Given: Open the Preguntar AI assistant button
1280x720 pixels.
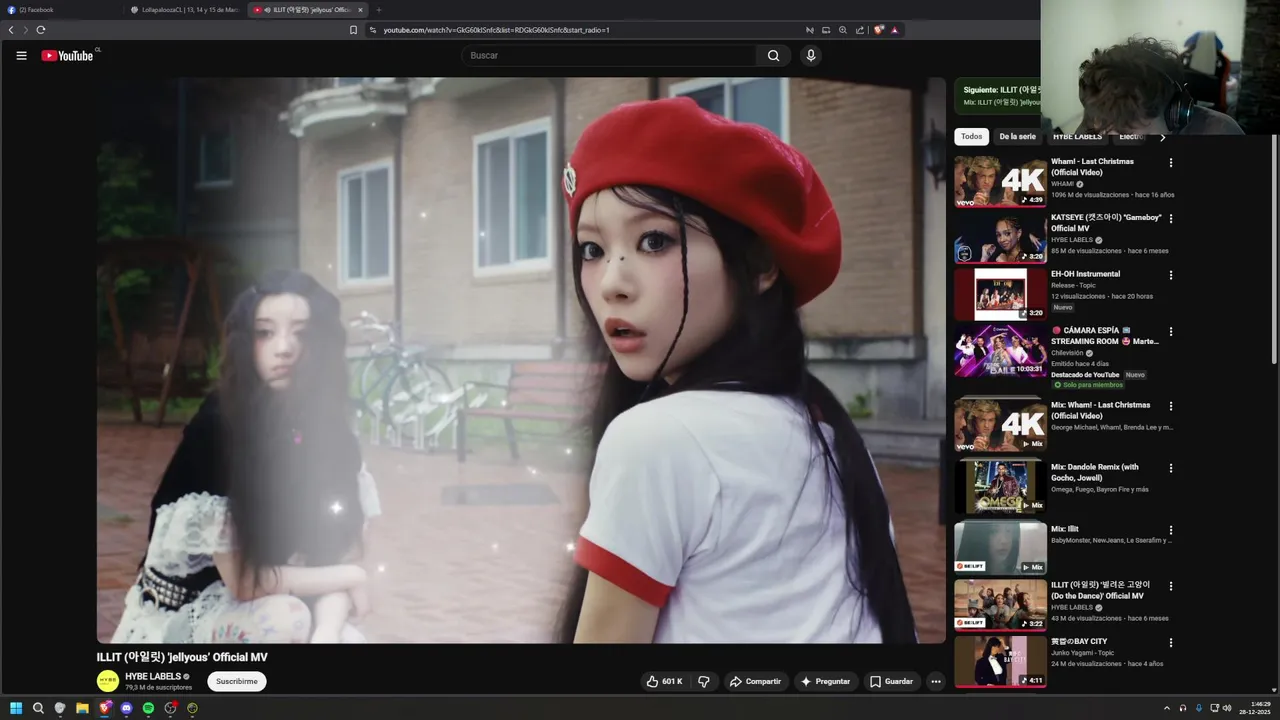Looking at the screenshot, I should pos(825,681).
